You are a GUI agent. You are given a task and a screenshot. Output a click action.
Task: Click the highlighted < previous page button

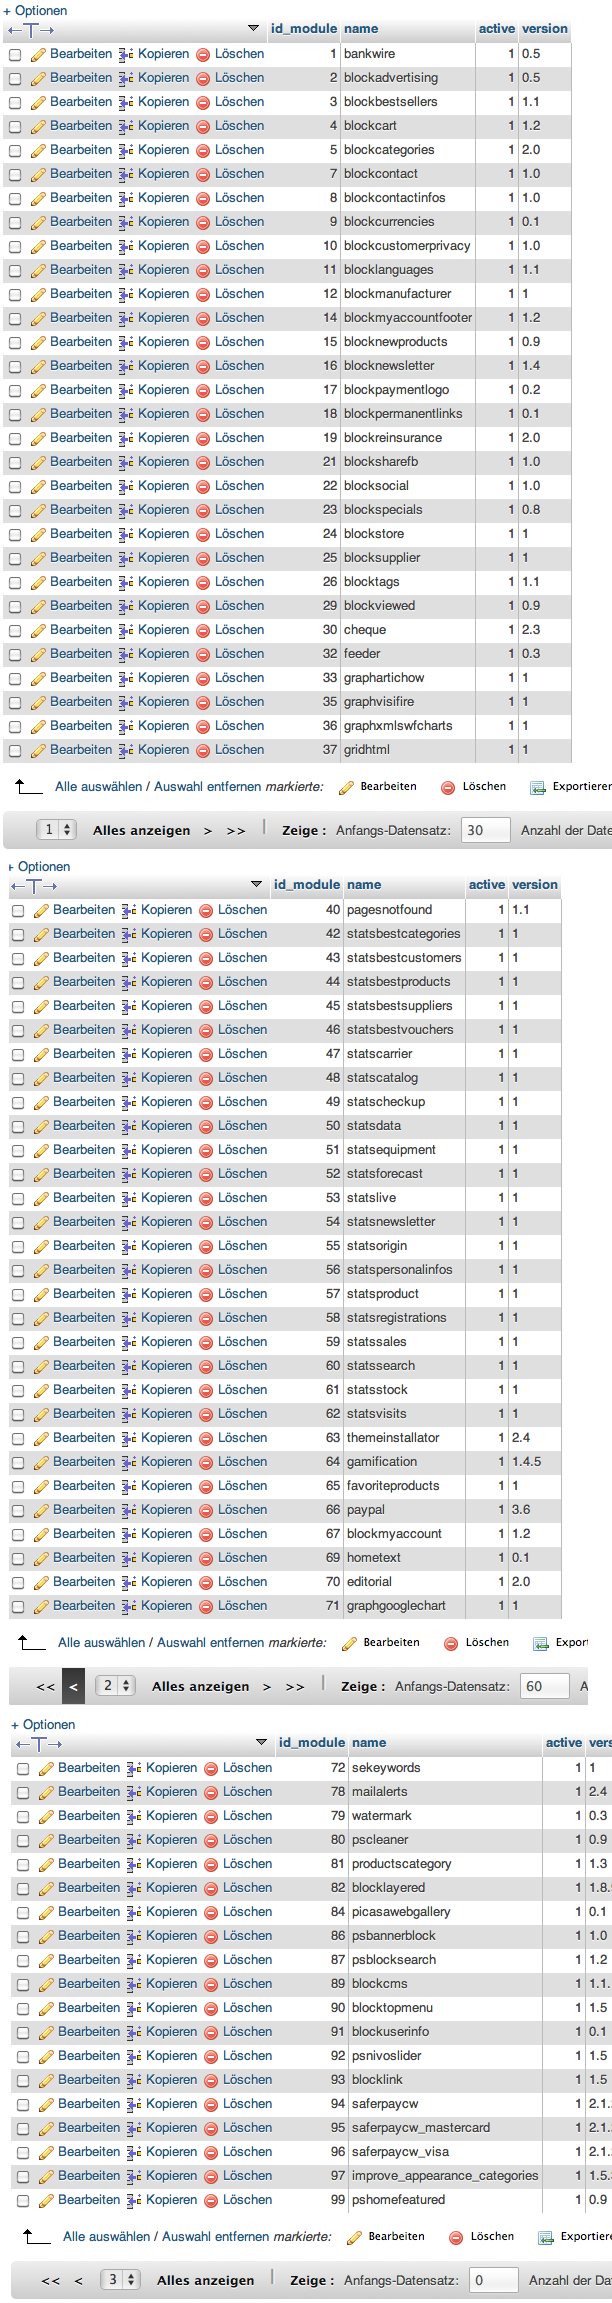[x=73, y=1686]
